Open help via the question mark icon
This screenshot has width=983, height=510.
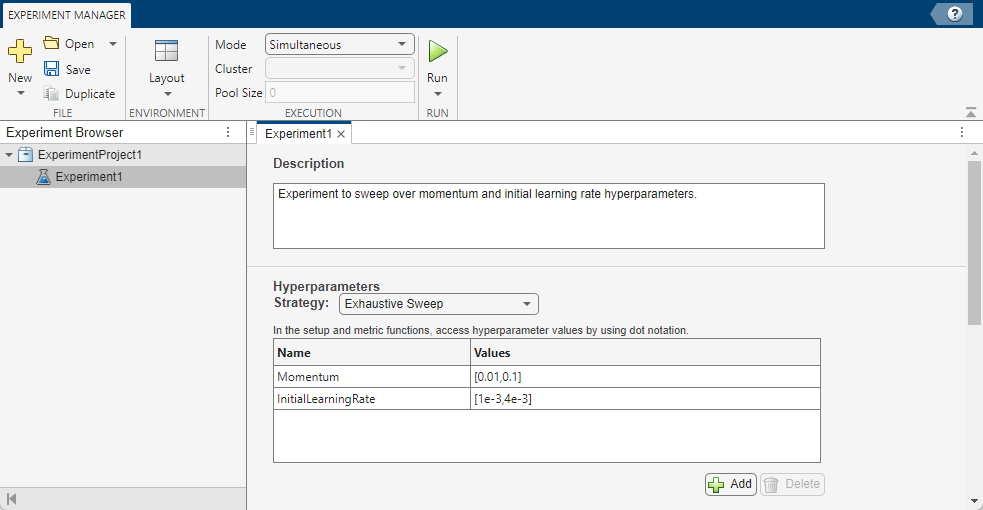pyautogui.click(x=955, y=14)
